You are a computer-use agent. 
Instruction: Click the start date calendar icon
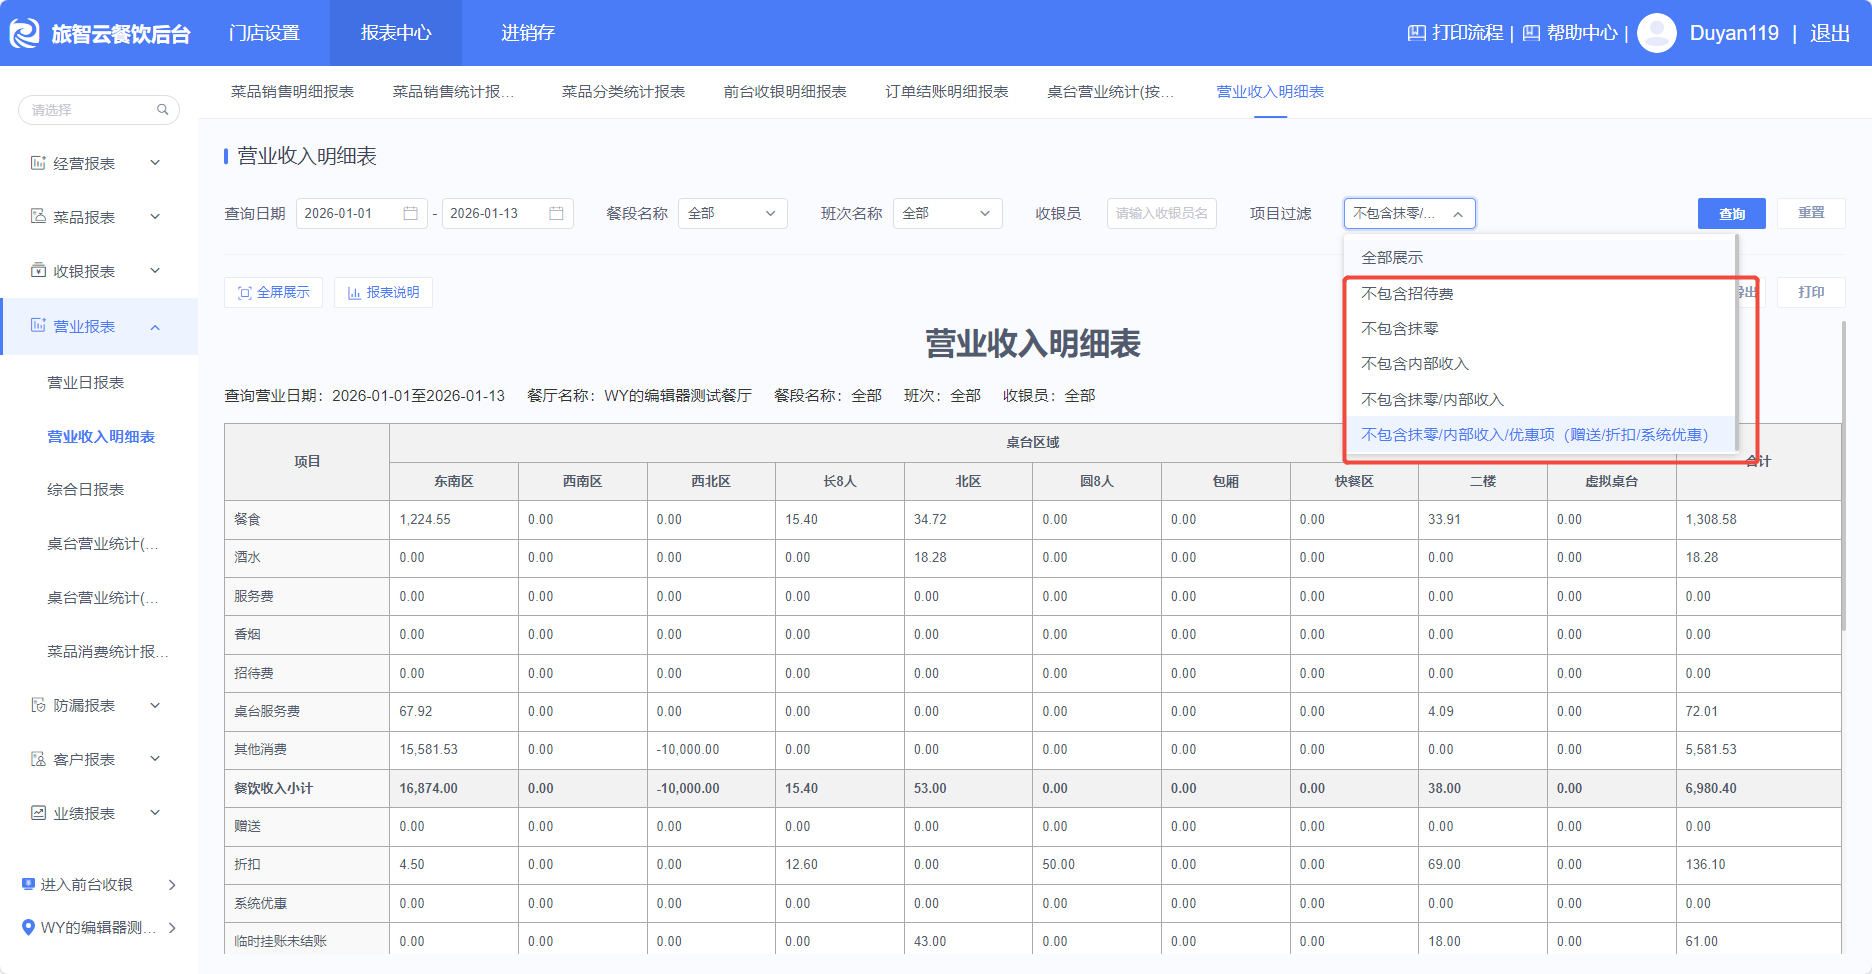click(410, 213)
